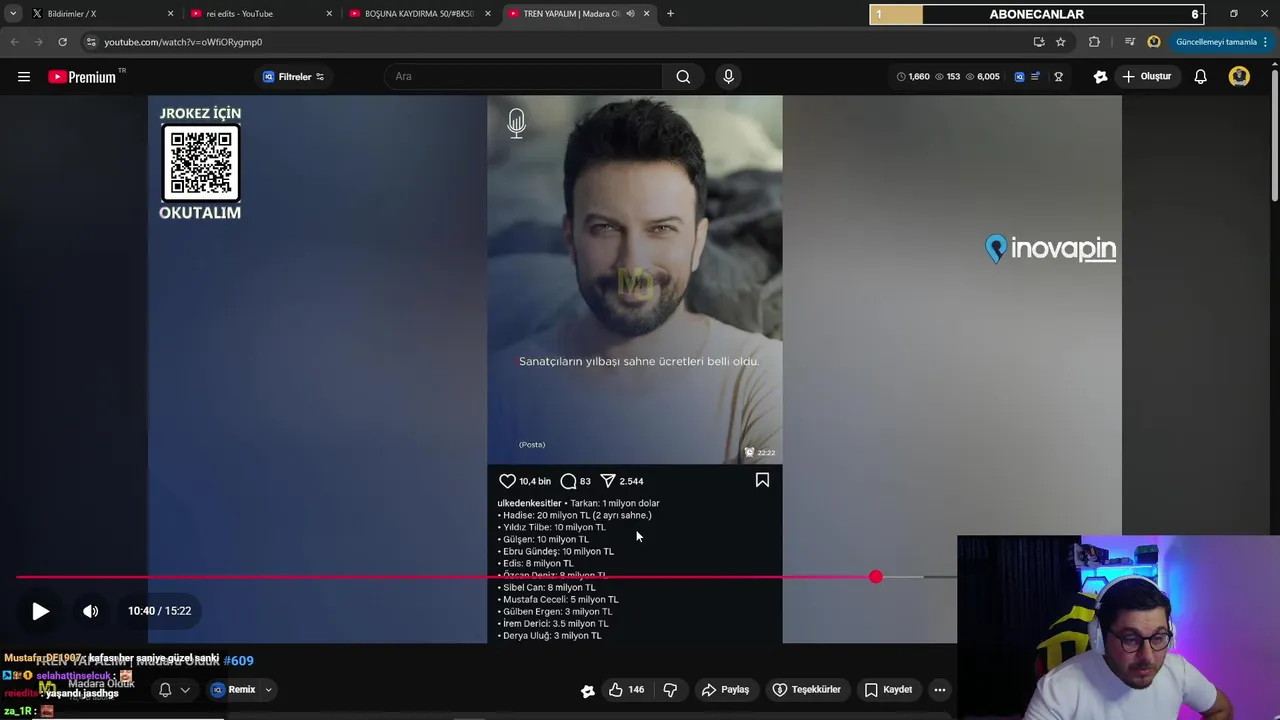
Task: Reload the current page
Action: pyautogui.click(x=62, y=42)
